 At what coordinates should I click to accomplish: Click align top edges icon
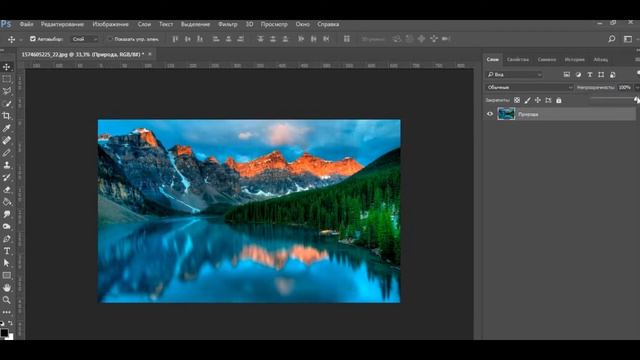(x=175, y=39)
